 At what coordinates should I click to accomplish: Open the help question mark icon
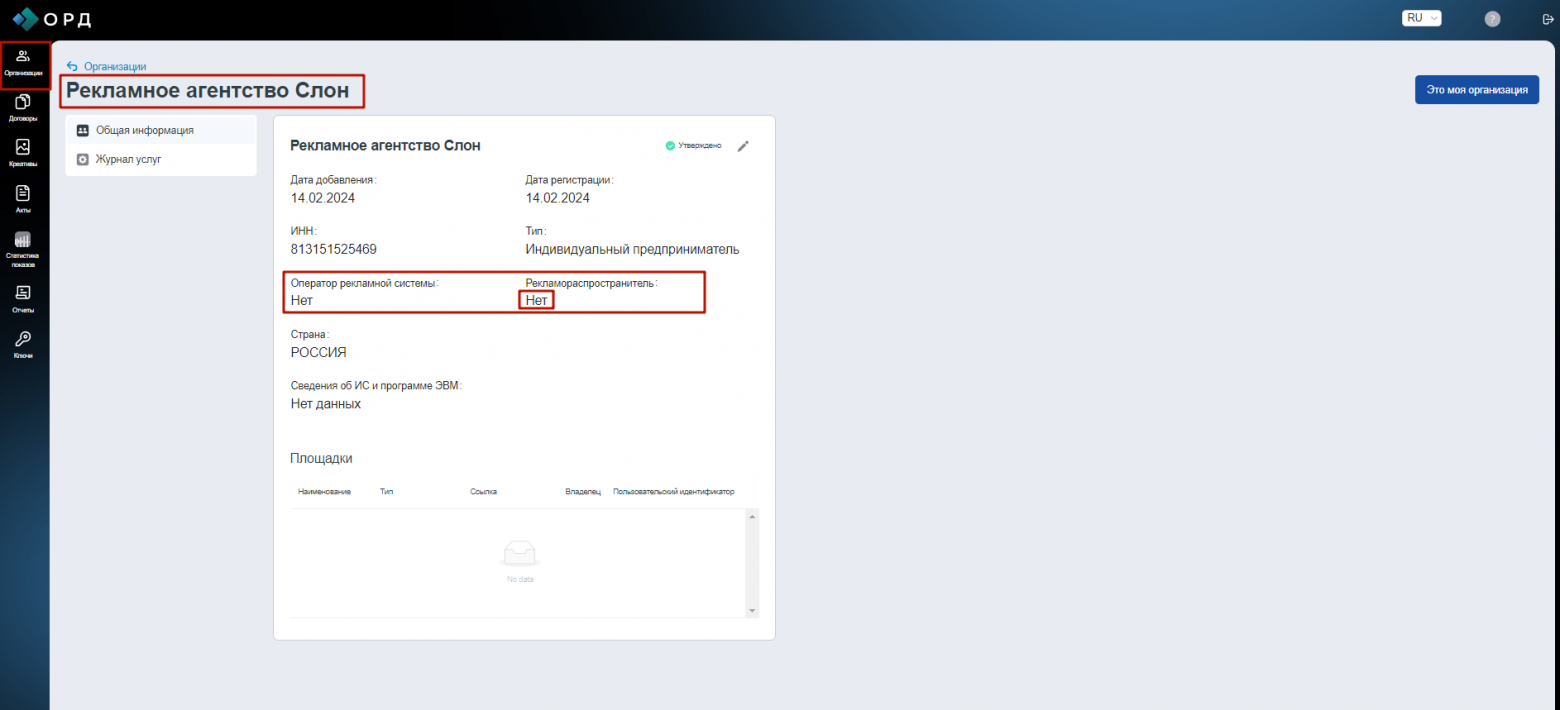[x=1493, y=19]
